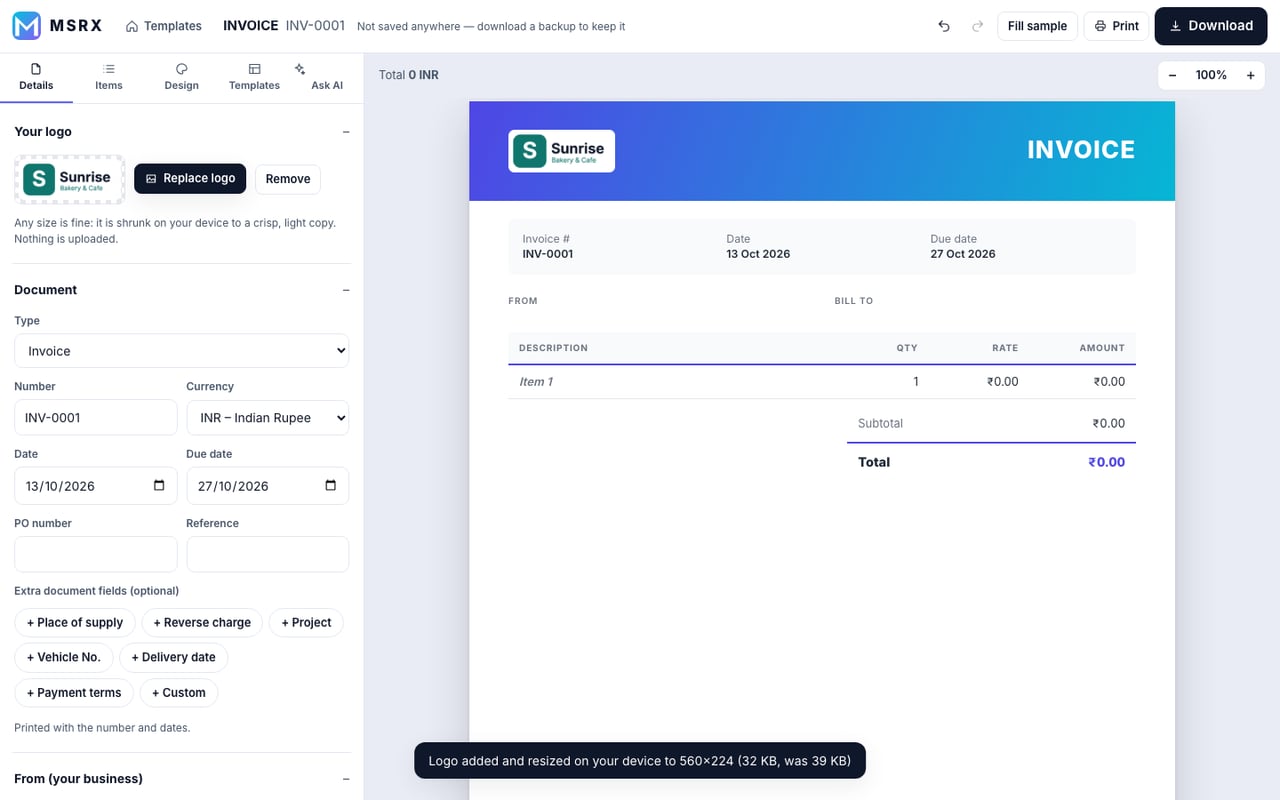Viewport: 1280px width, 800px height.
Task: Collapse the From (your business) section
Action: pos(346,779)
